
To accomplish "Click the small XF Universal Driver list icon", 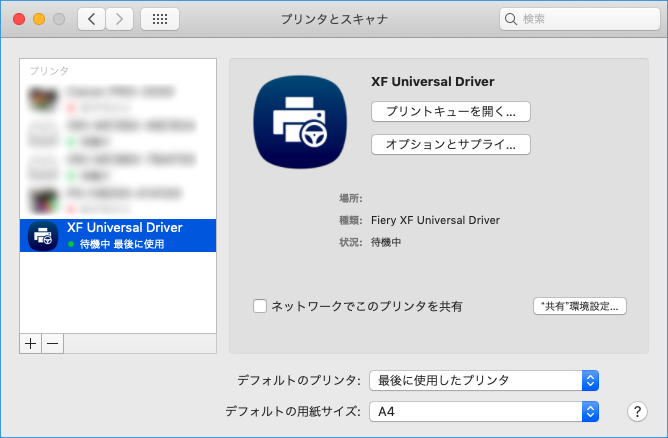I will (x=43, y=236).
